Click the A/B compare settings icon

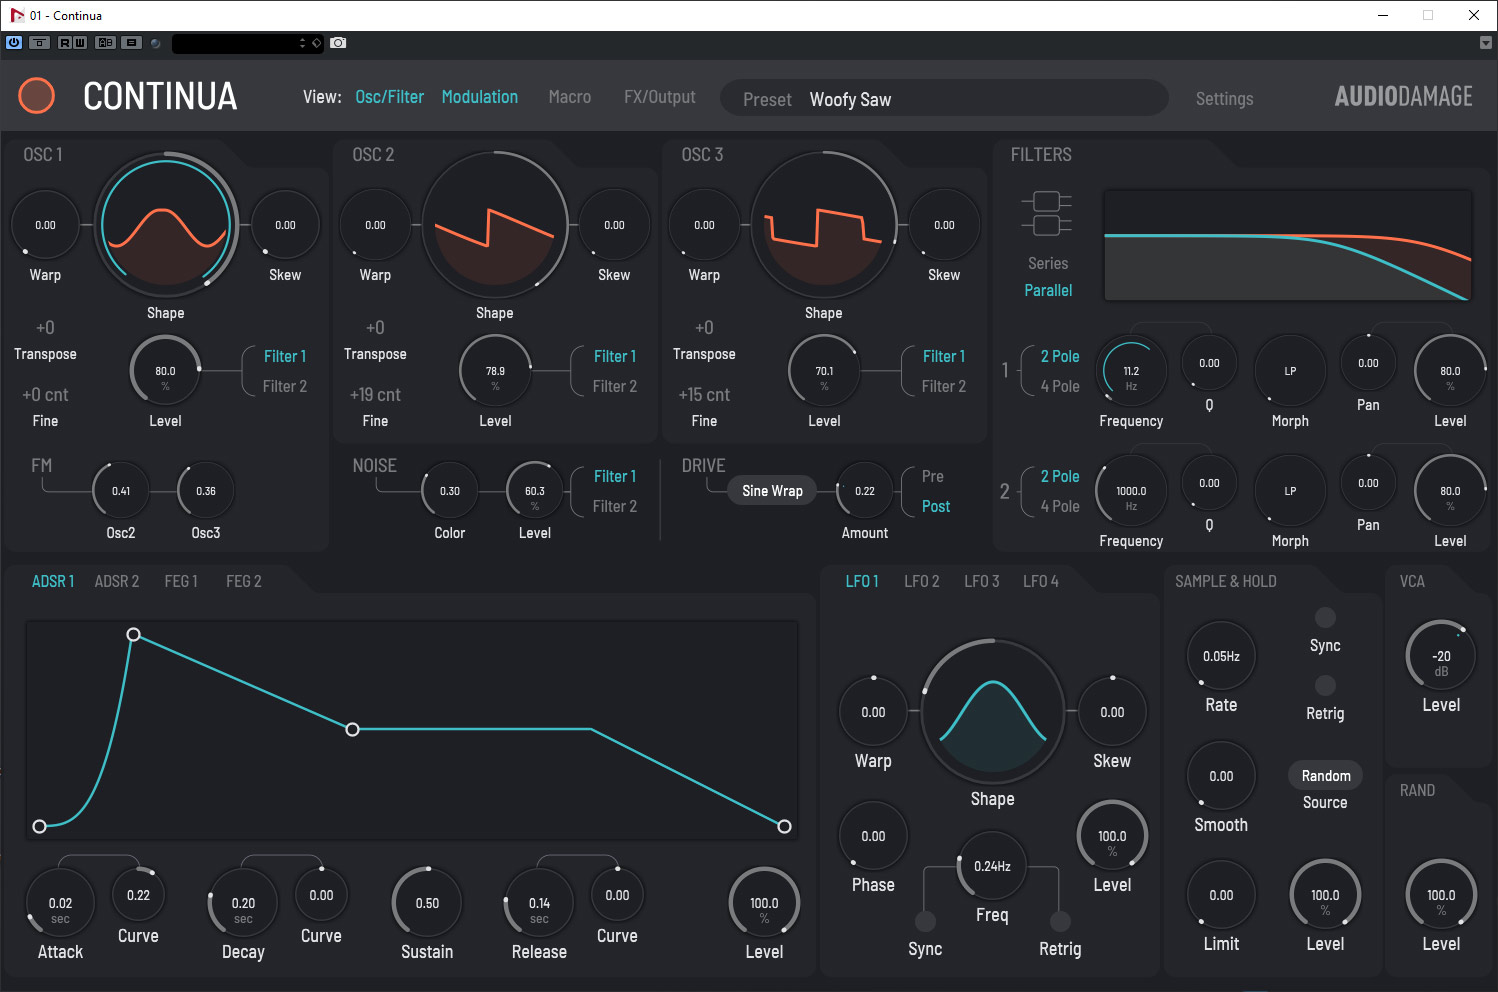tap(105, 43)
